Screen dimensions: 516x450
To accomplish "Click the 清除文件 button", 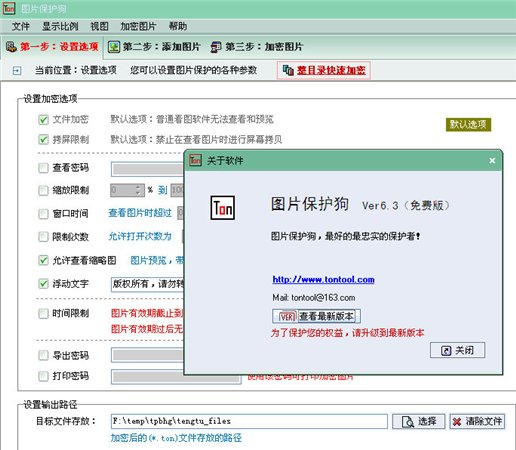I will [x=477, y=421].
